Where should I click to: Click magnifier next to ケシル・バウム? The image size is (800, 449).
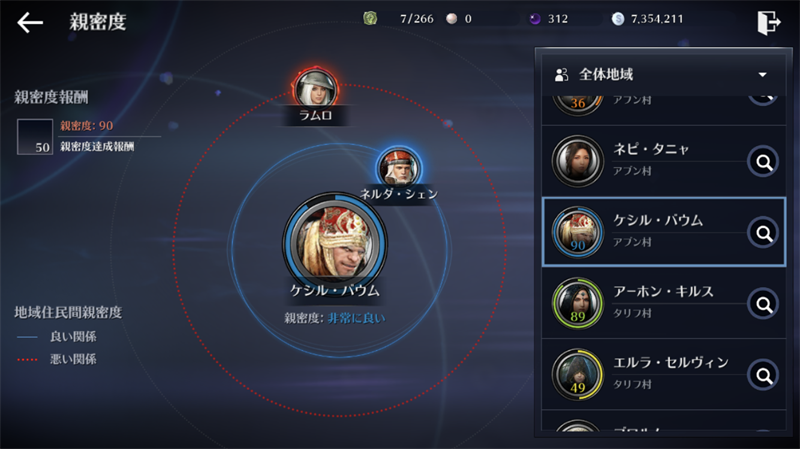[x=763, y=233]
